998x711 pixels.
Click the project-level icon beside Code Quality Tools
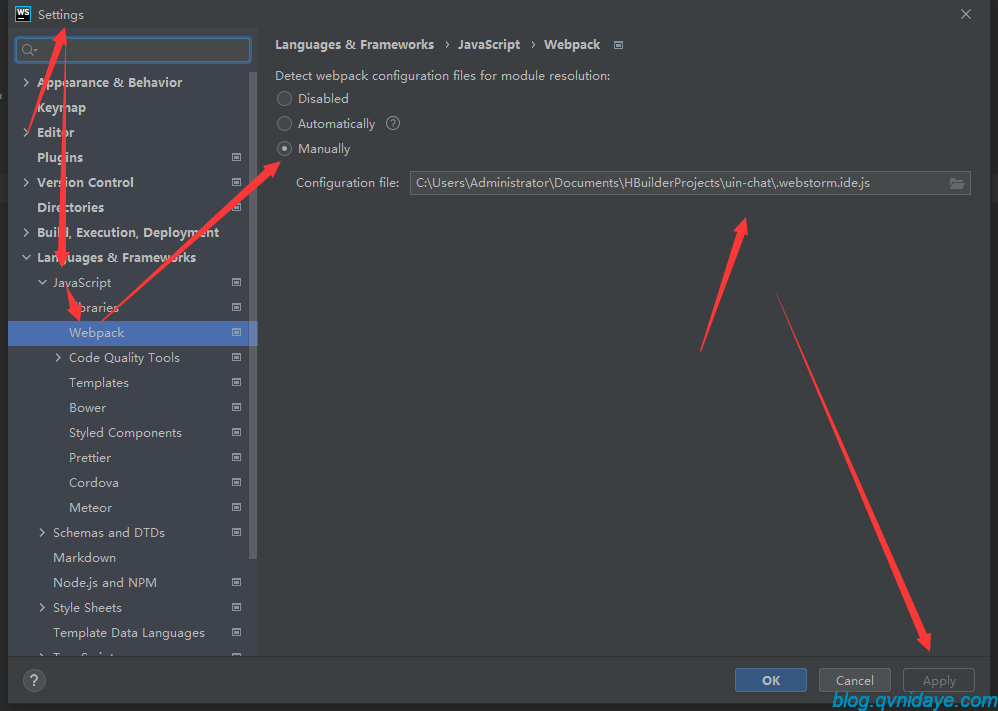coord(236,357)
